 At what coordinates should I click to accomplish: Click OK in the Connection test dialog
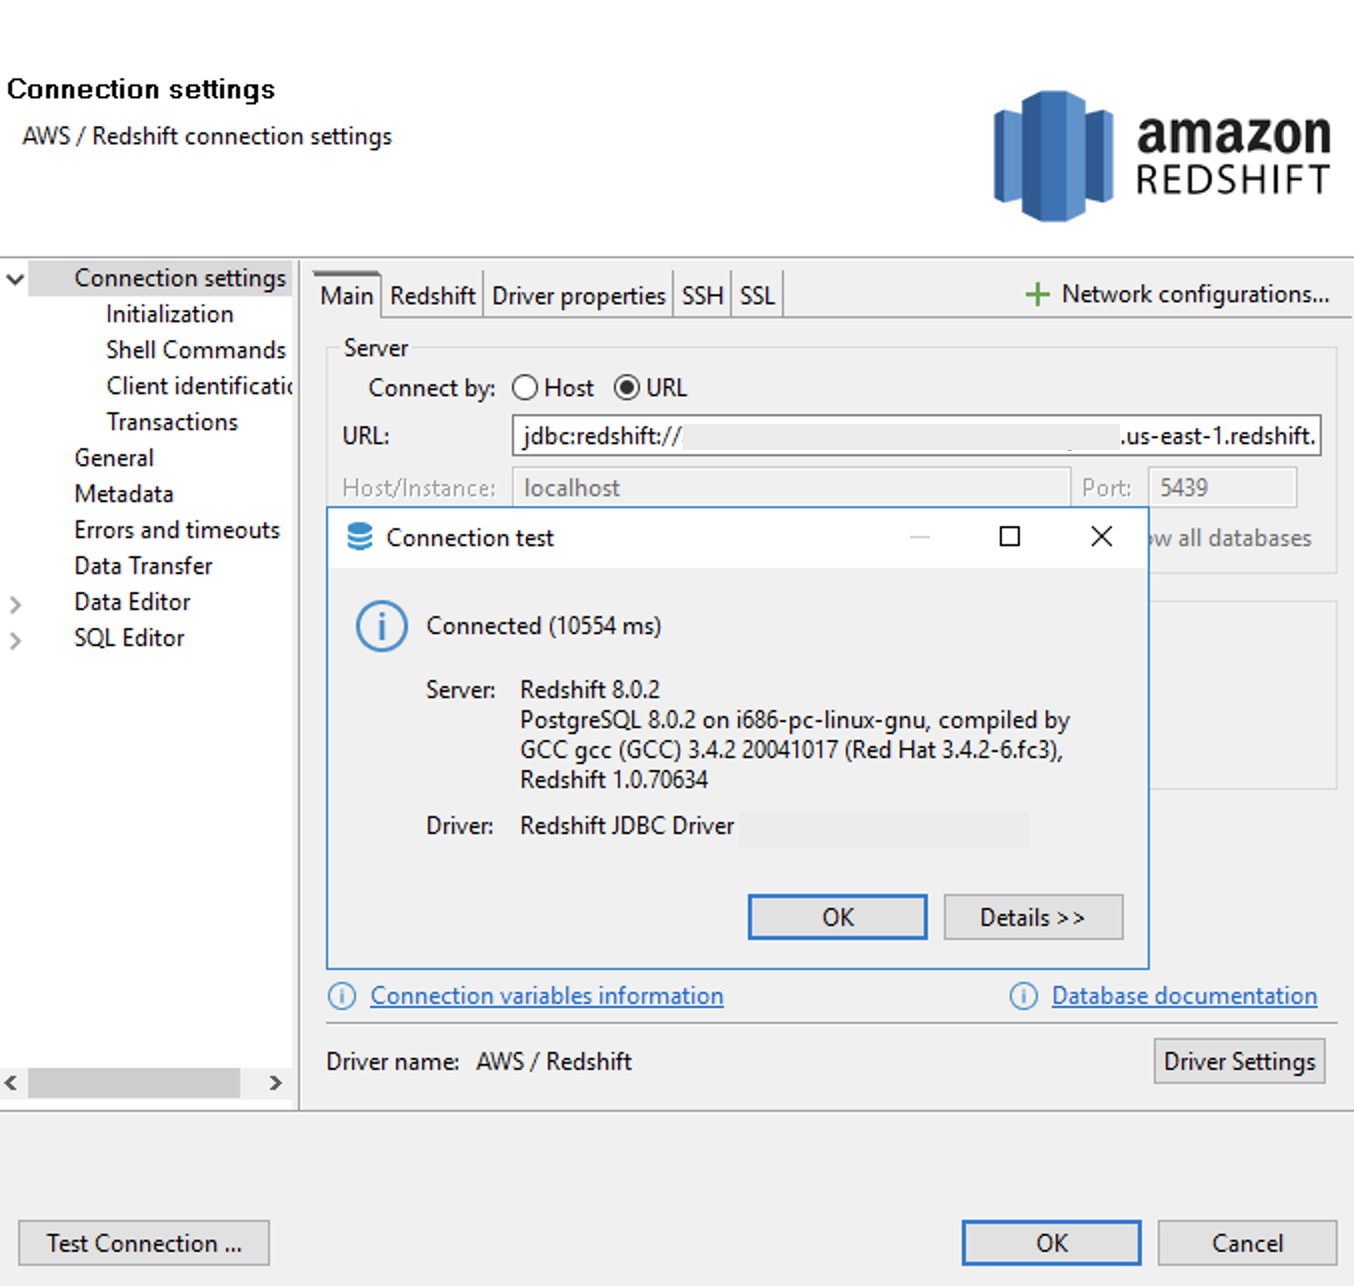pos(838,917)
